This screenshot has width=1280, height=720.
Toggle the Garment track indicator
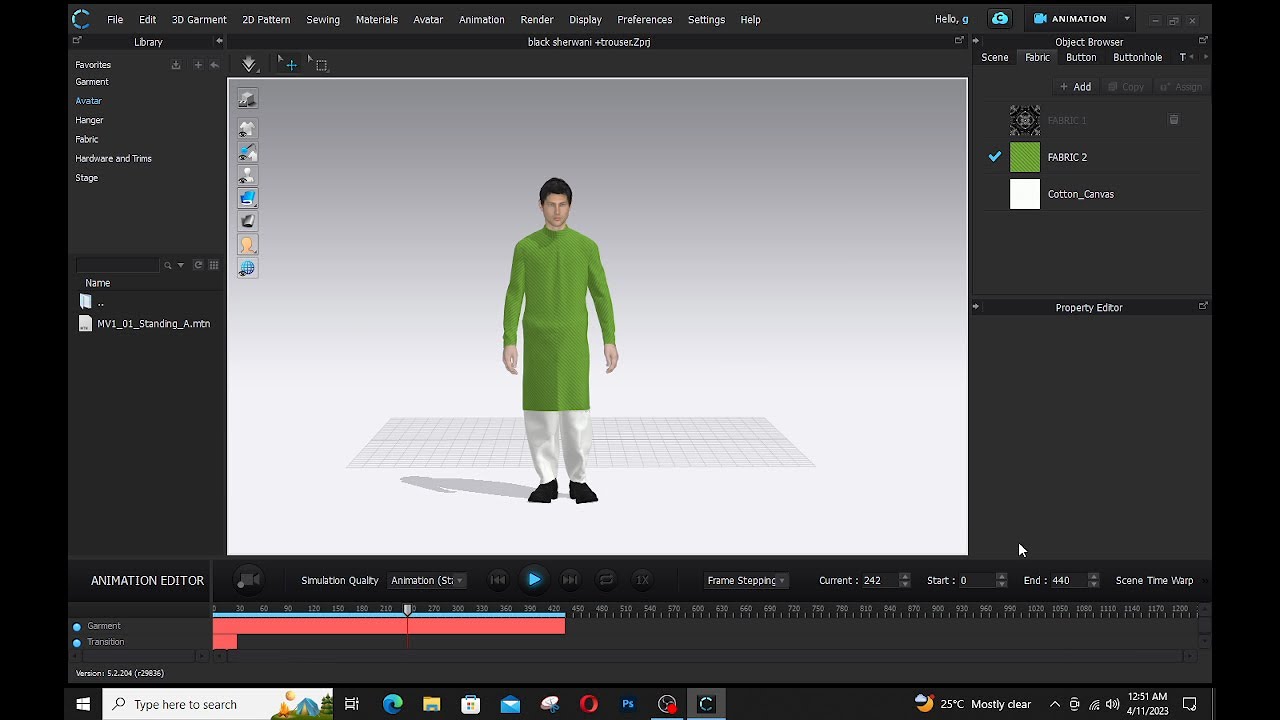(x=77, y=627)
